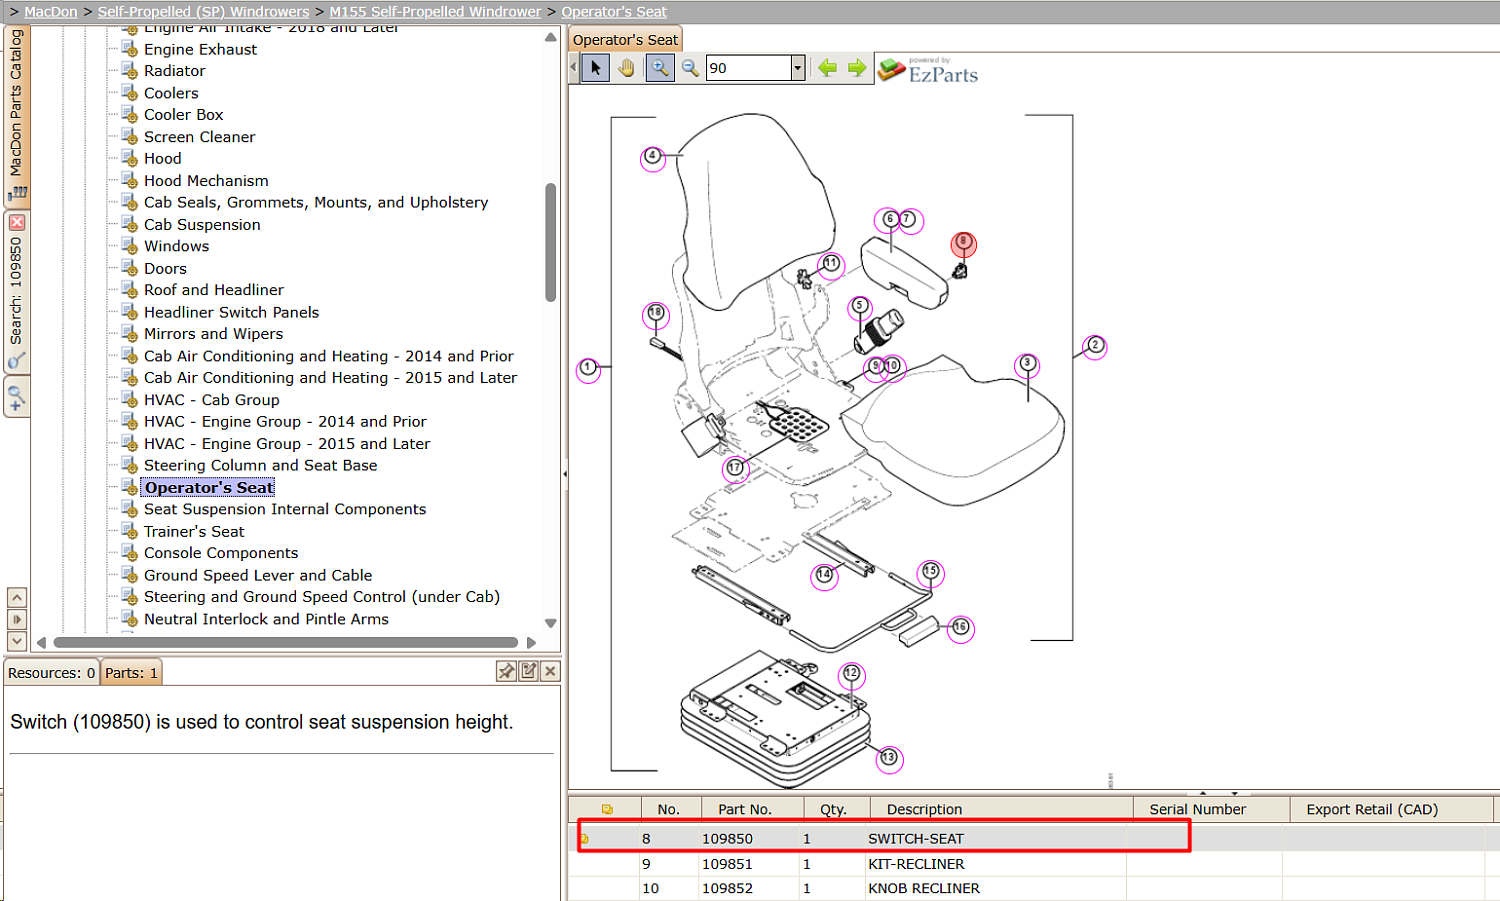Select Cooler Box tree item
1500x901 pixels.
coord(183,115)
